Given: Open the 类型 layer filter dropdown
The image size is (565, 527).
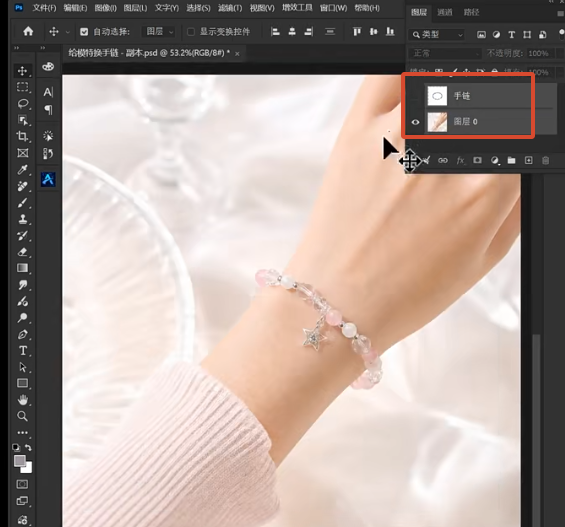Looking at the screenshot, I should tap(437, 35).
